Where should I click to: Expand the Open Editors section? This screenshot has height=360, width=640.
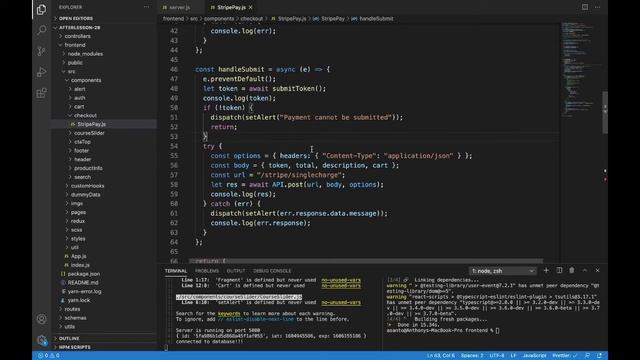pyautogui.click(x=76, y=18)
